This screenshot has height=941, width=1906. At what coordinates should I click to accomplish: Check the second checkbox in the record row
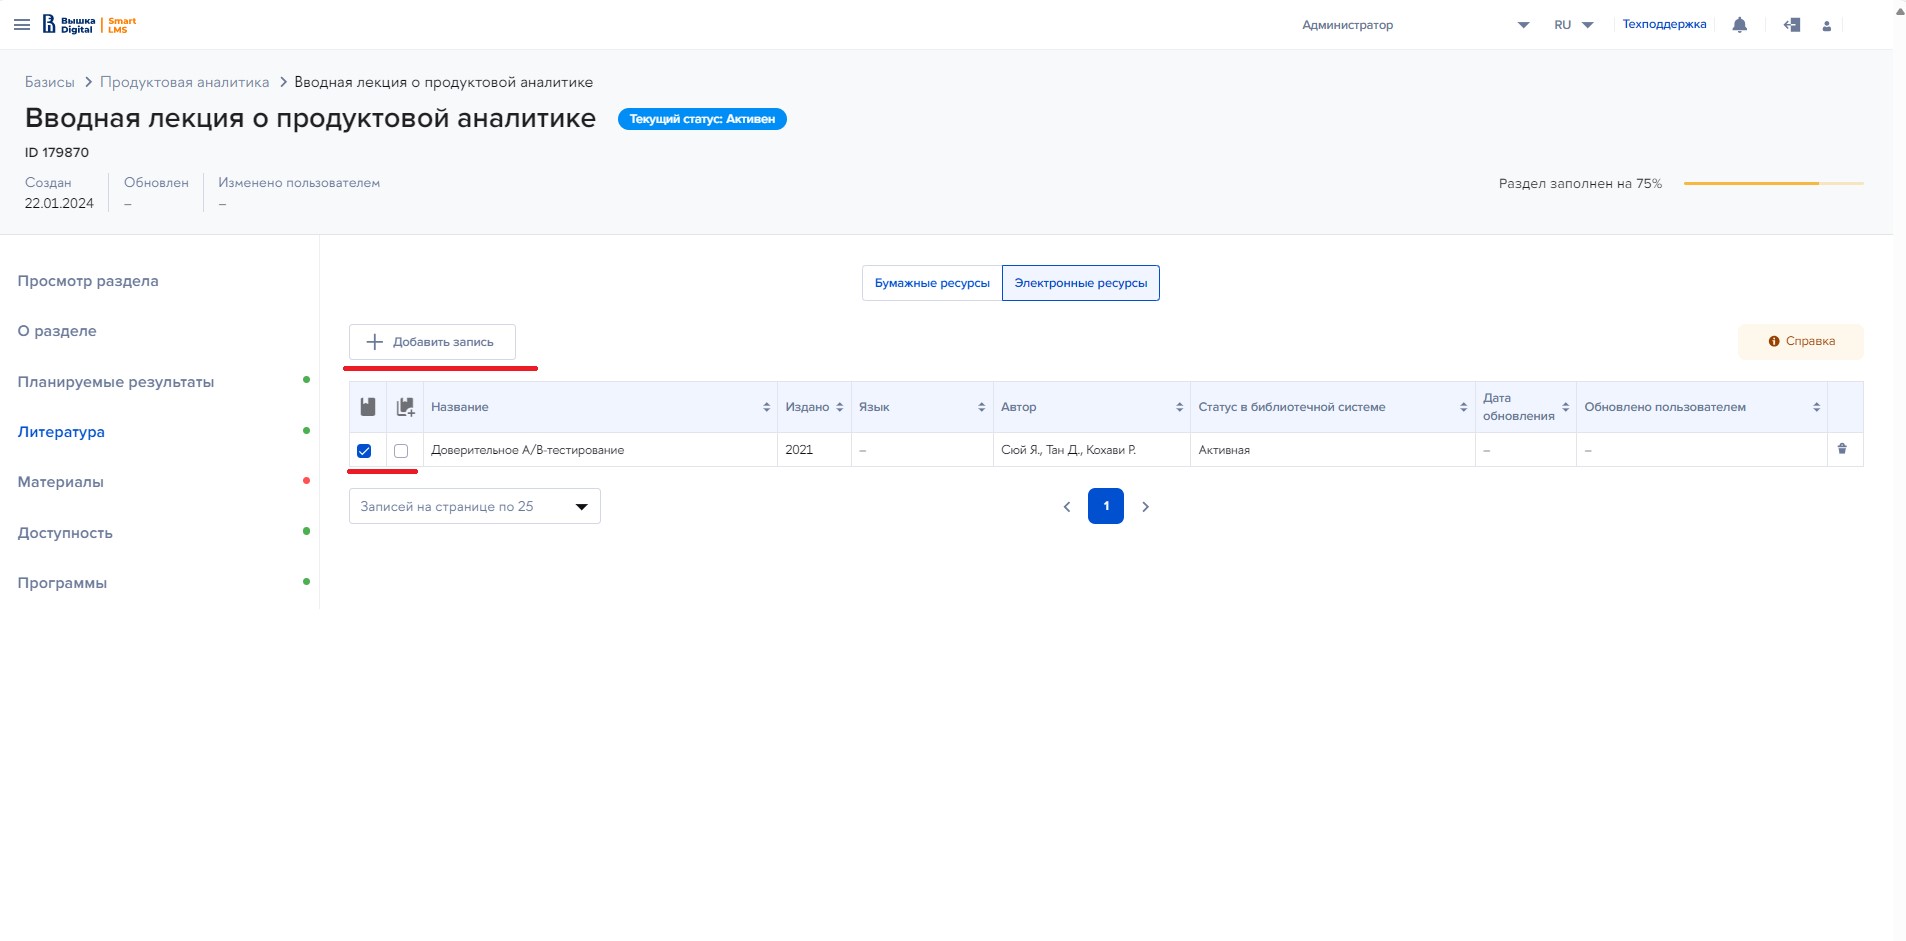pyautogui.click(x=401, y=451)
